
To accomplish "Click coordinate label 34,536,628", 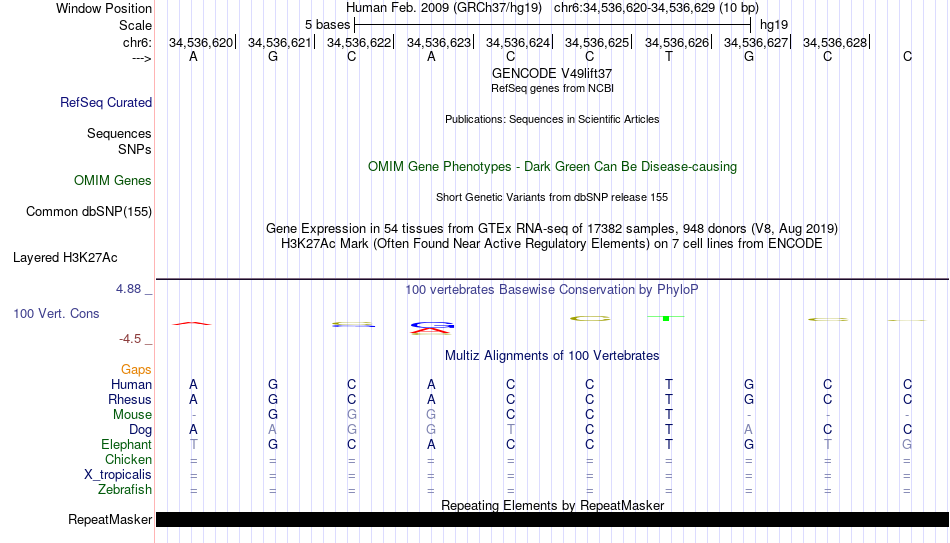I will coord(835,42).
